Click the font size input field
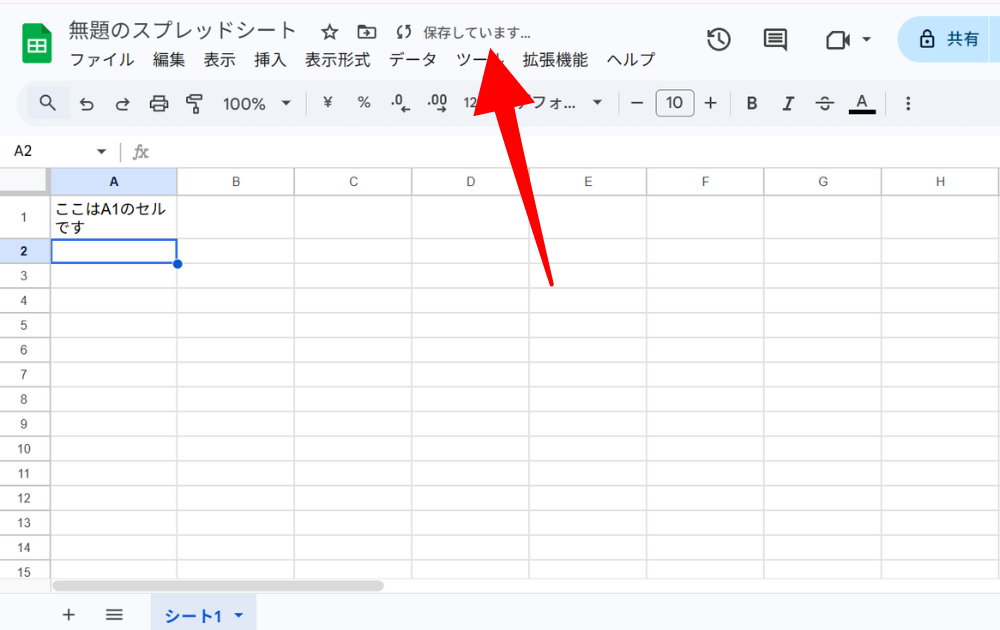The image size is (1000, 630). click(675, 103)
